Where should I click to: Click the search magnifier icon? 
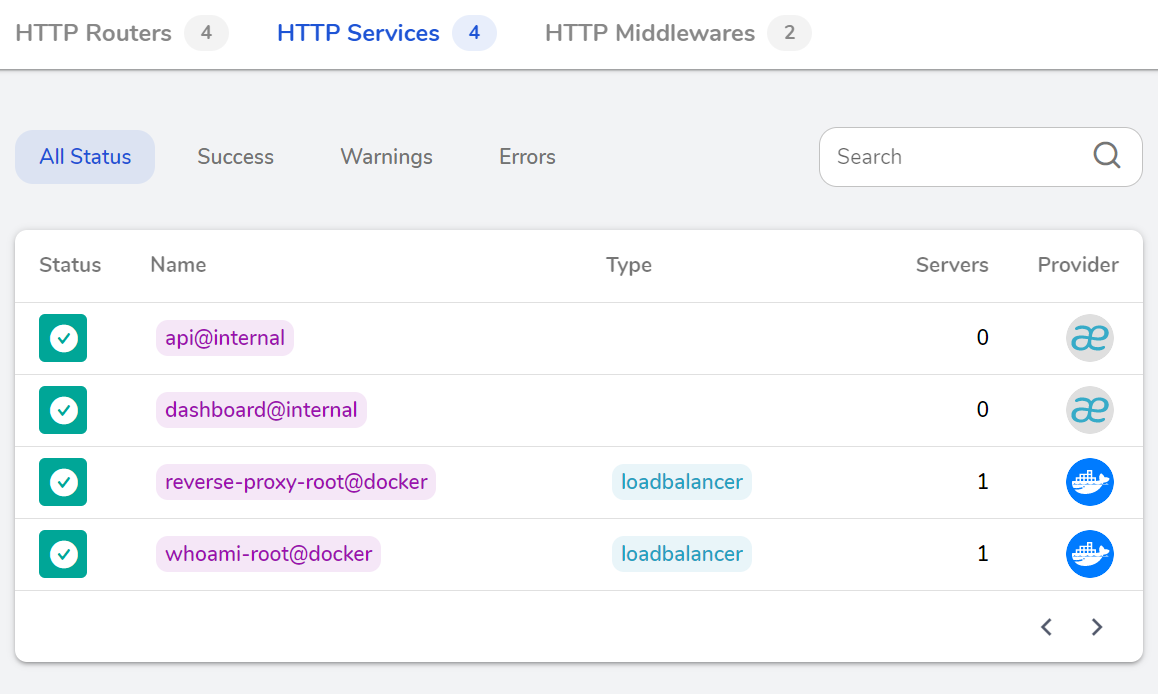pyautogui.click(x=1106, y=156)
